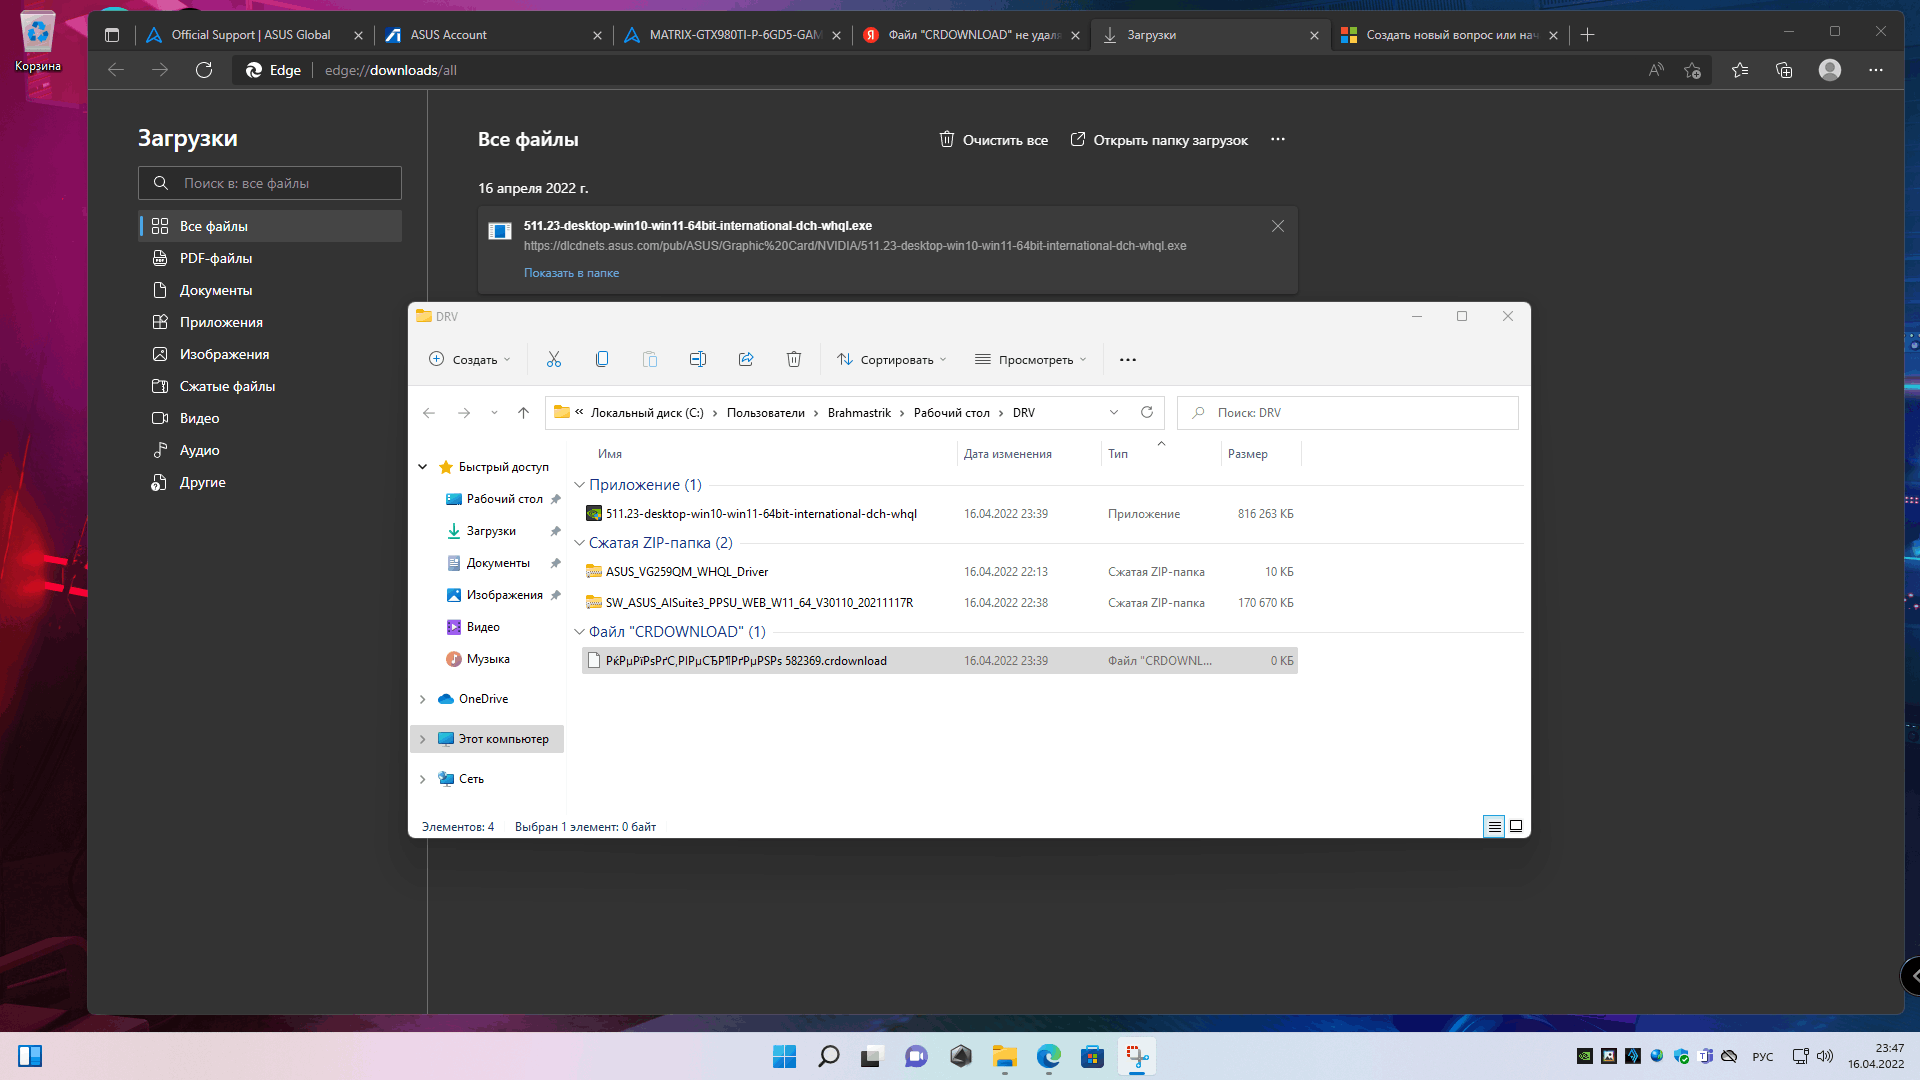The image size is (1920, 1080).
Task: Collapse the Сжатая ZIP-папка (2) group
Action: pos(579,543)
